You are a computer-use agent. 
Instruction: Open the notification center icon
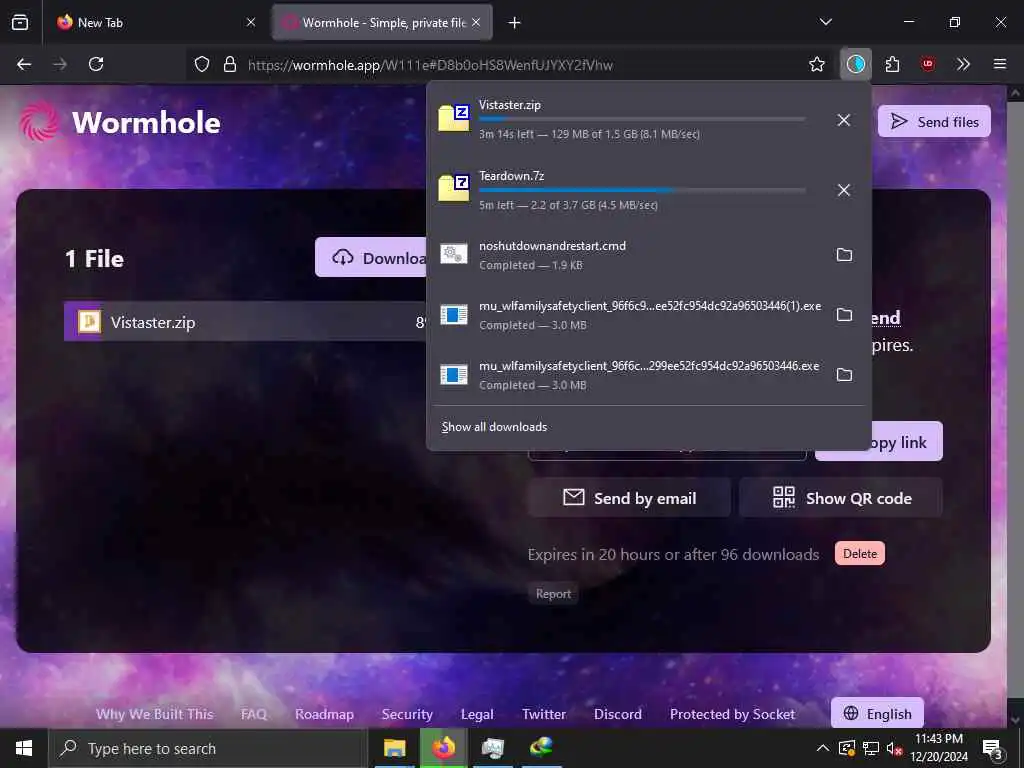point(993,749)
